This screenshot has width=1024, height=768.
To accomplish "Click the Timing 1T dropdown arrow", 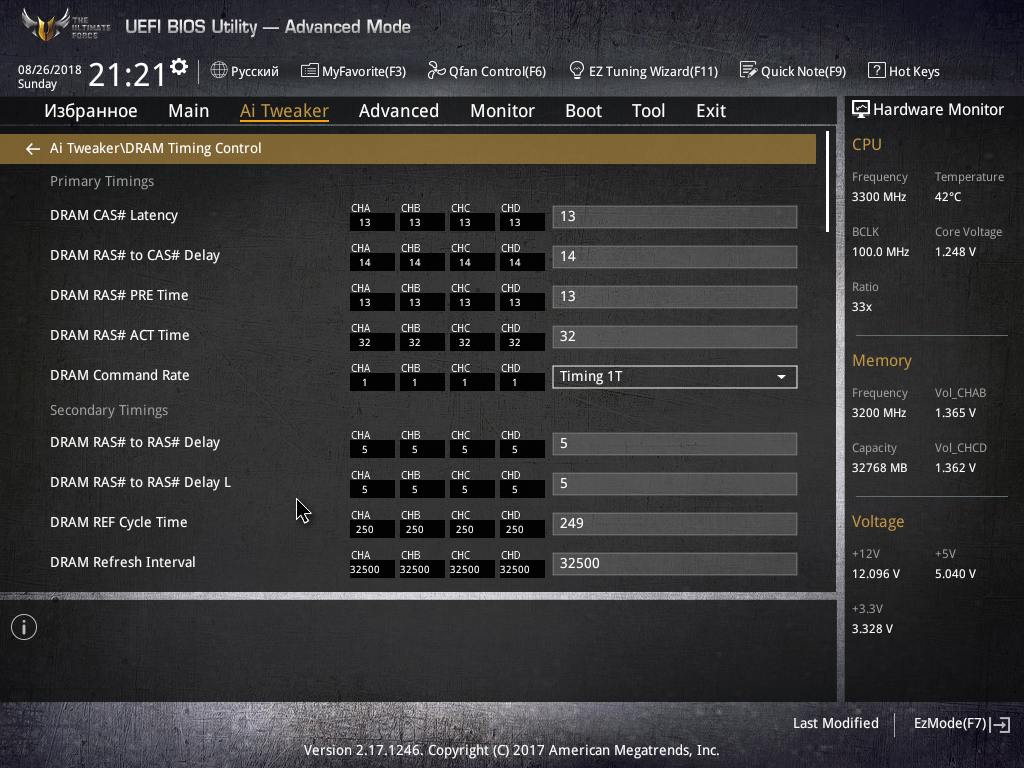I will tap(781, 377).
